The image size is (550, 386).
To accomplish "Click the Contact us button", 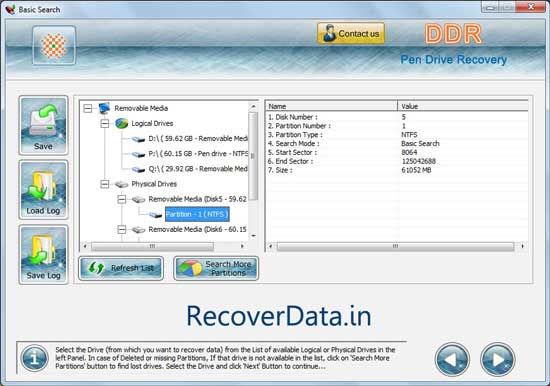I will pos(351,34).
